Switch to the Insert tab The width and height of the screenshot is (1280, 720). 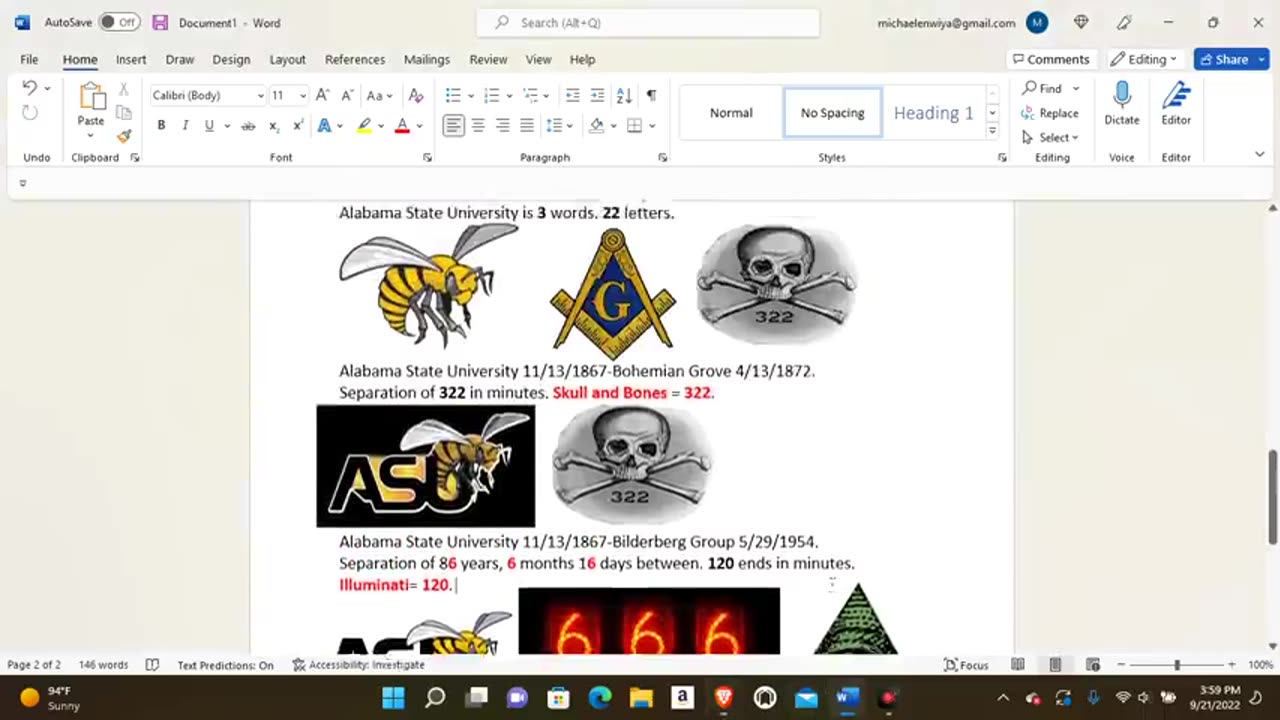131,59
